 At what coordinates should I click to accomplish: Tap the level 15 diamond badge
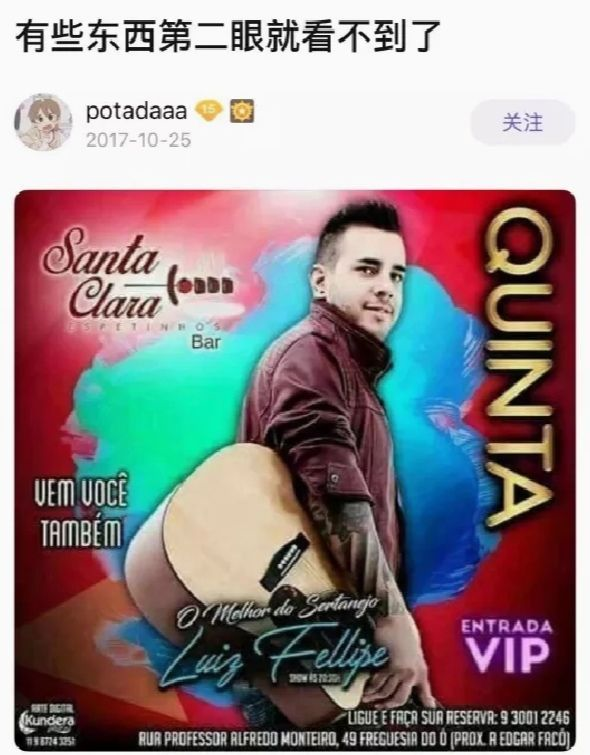point(209,111)
